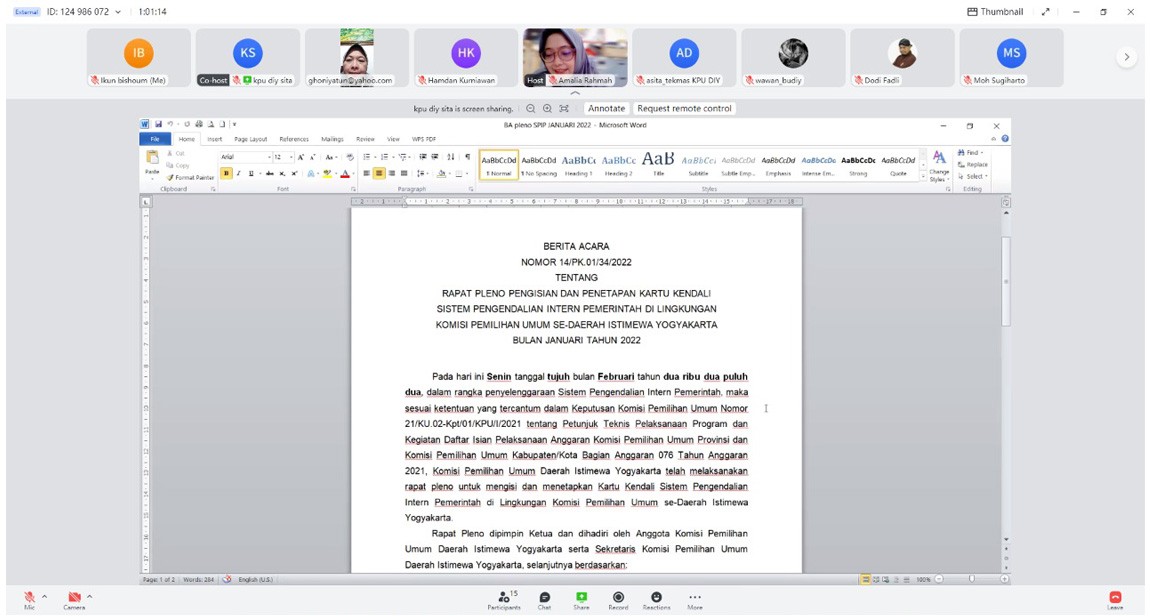Open the Page Layout ribbon tab
The height and width of the screenshot is (616, 1150).
click(250, 139)
